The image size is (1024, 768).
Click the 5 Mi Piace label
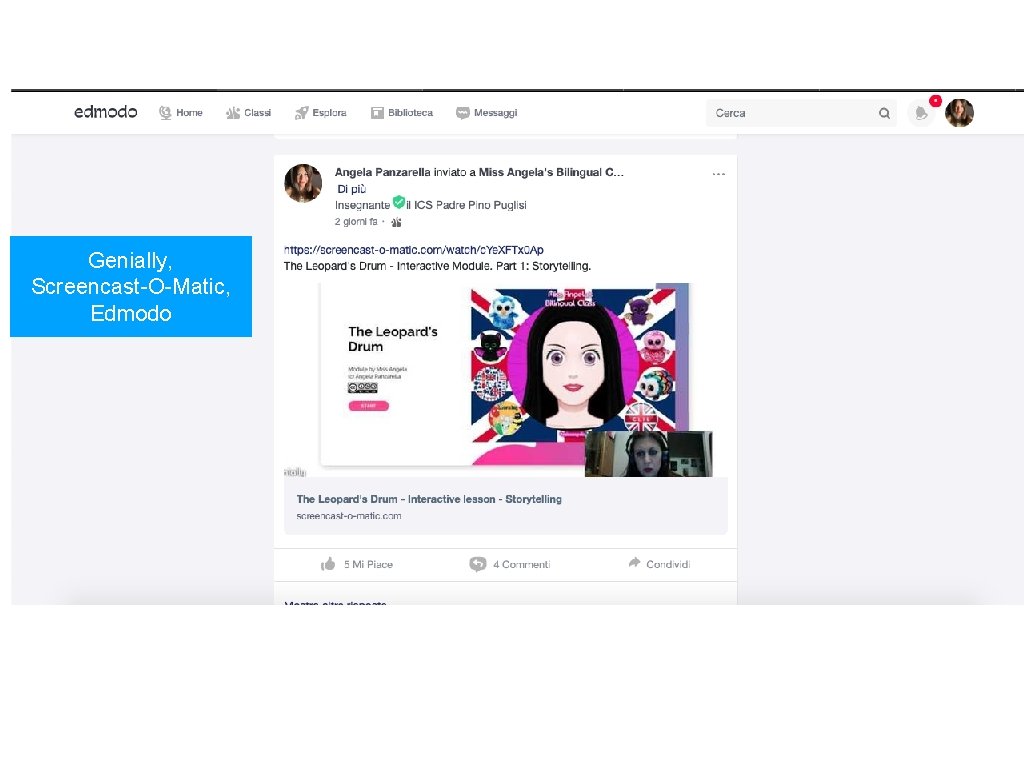coord(368,564)
